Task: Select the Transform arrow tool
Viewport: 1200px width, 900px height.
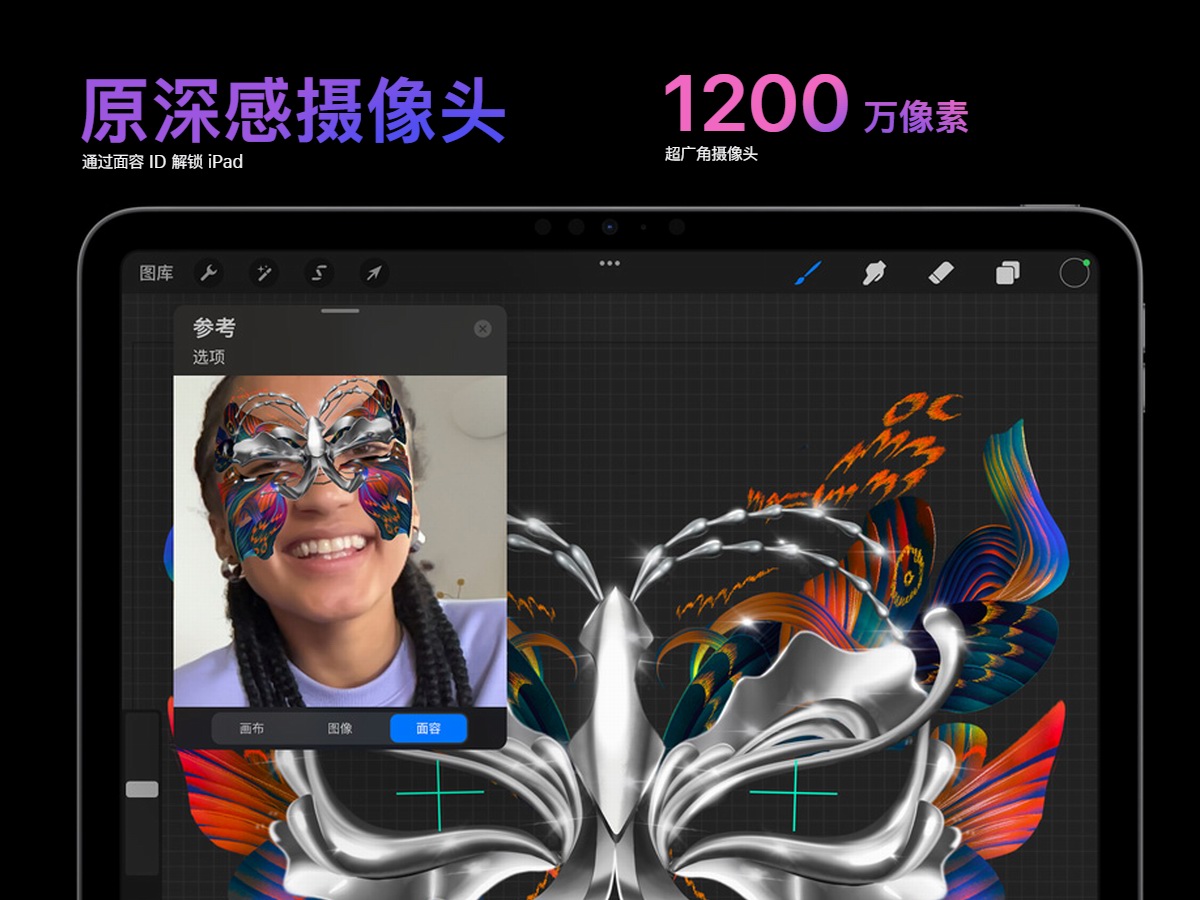Action: click(374, 273)
